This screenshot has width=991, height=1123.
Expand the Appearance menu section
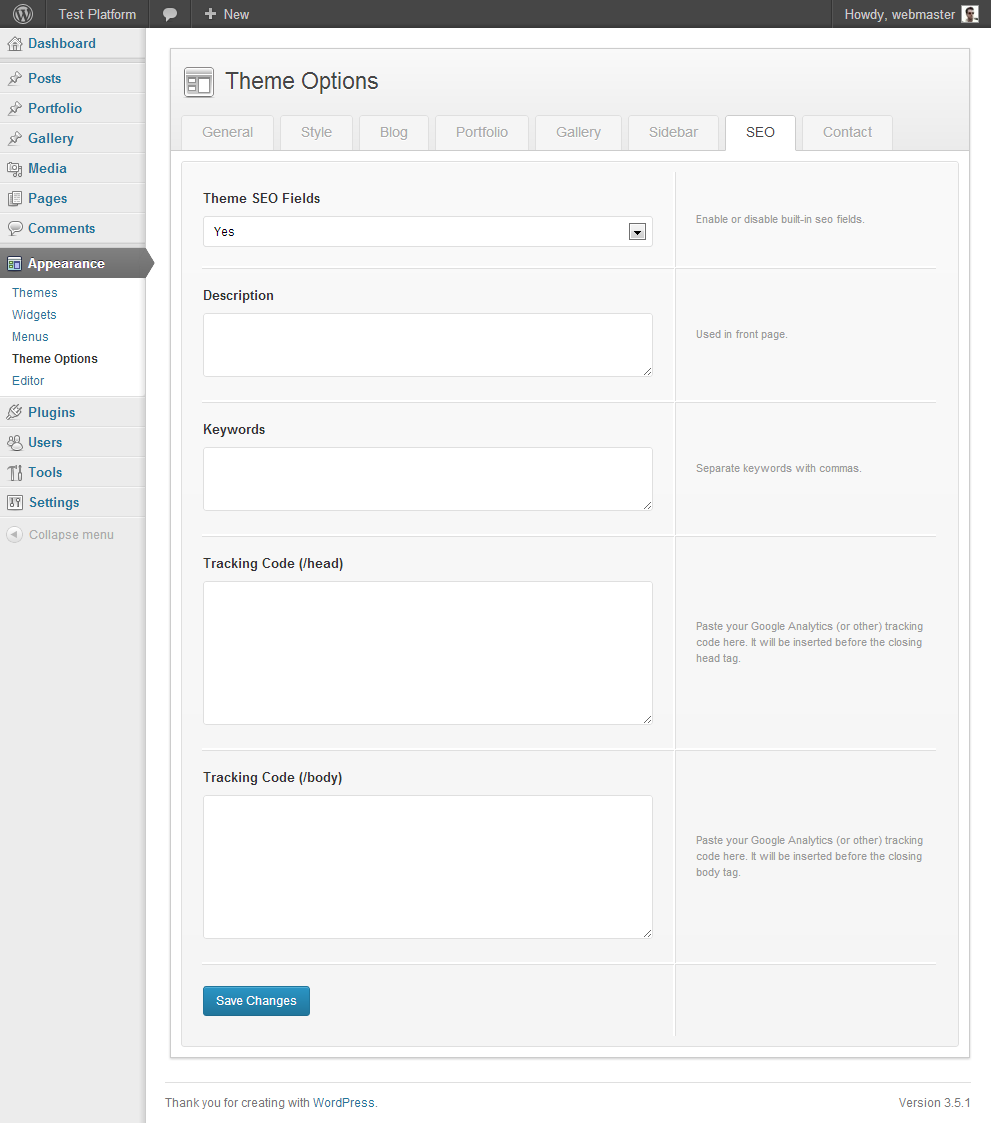pyautogui.click(x=66, y=264)
